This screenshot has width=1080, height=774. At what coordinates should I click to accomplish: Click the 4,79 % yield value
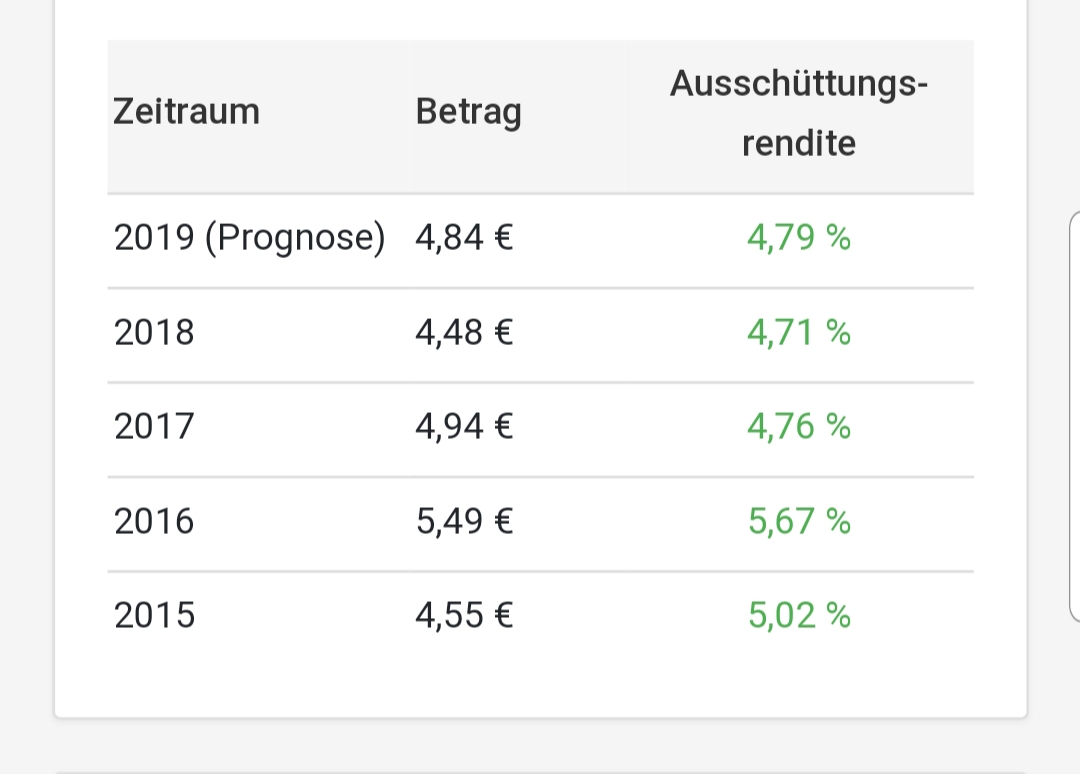pyautogui.click(x=799, y=238)
